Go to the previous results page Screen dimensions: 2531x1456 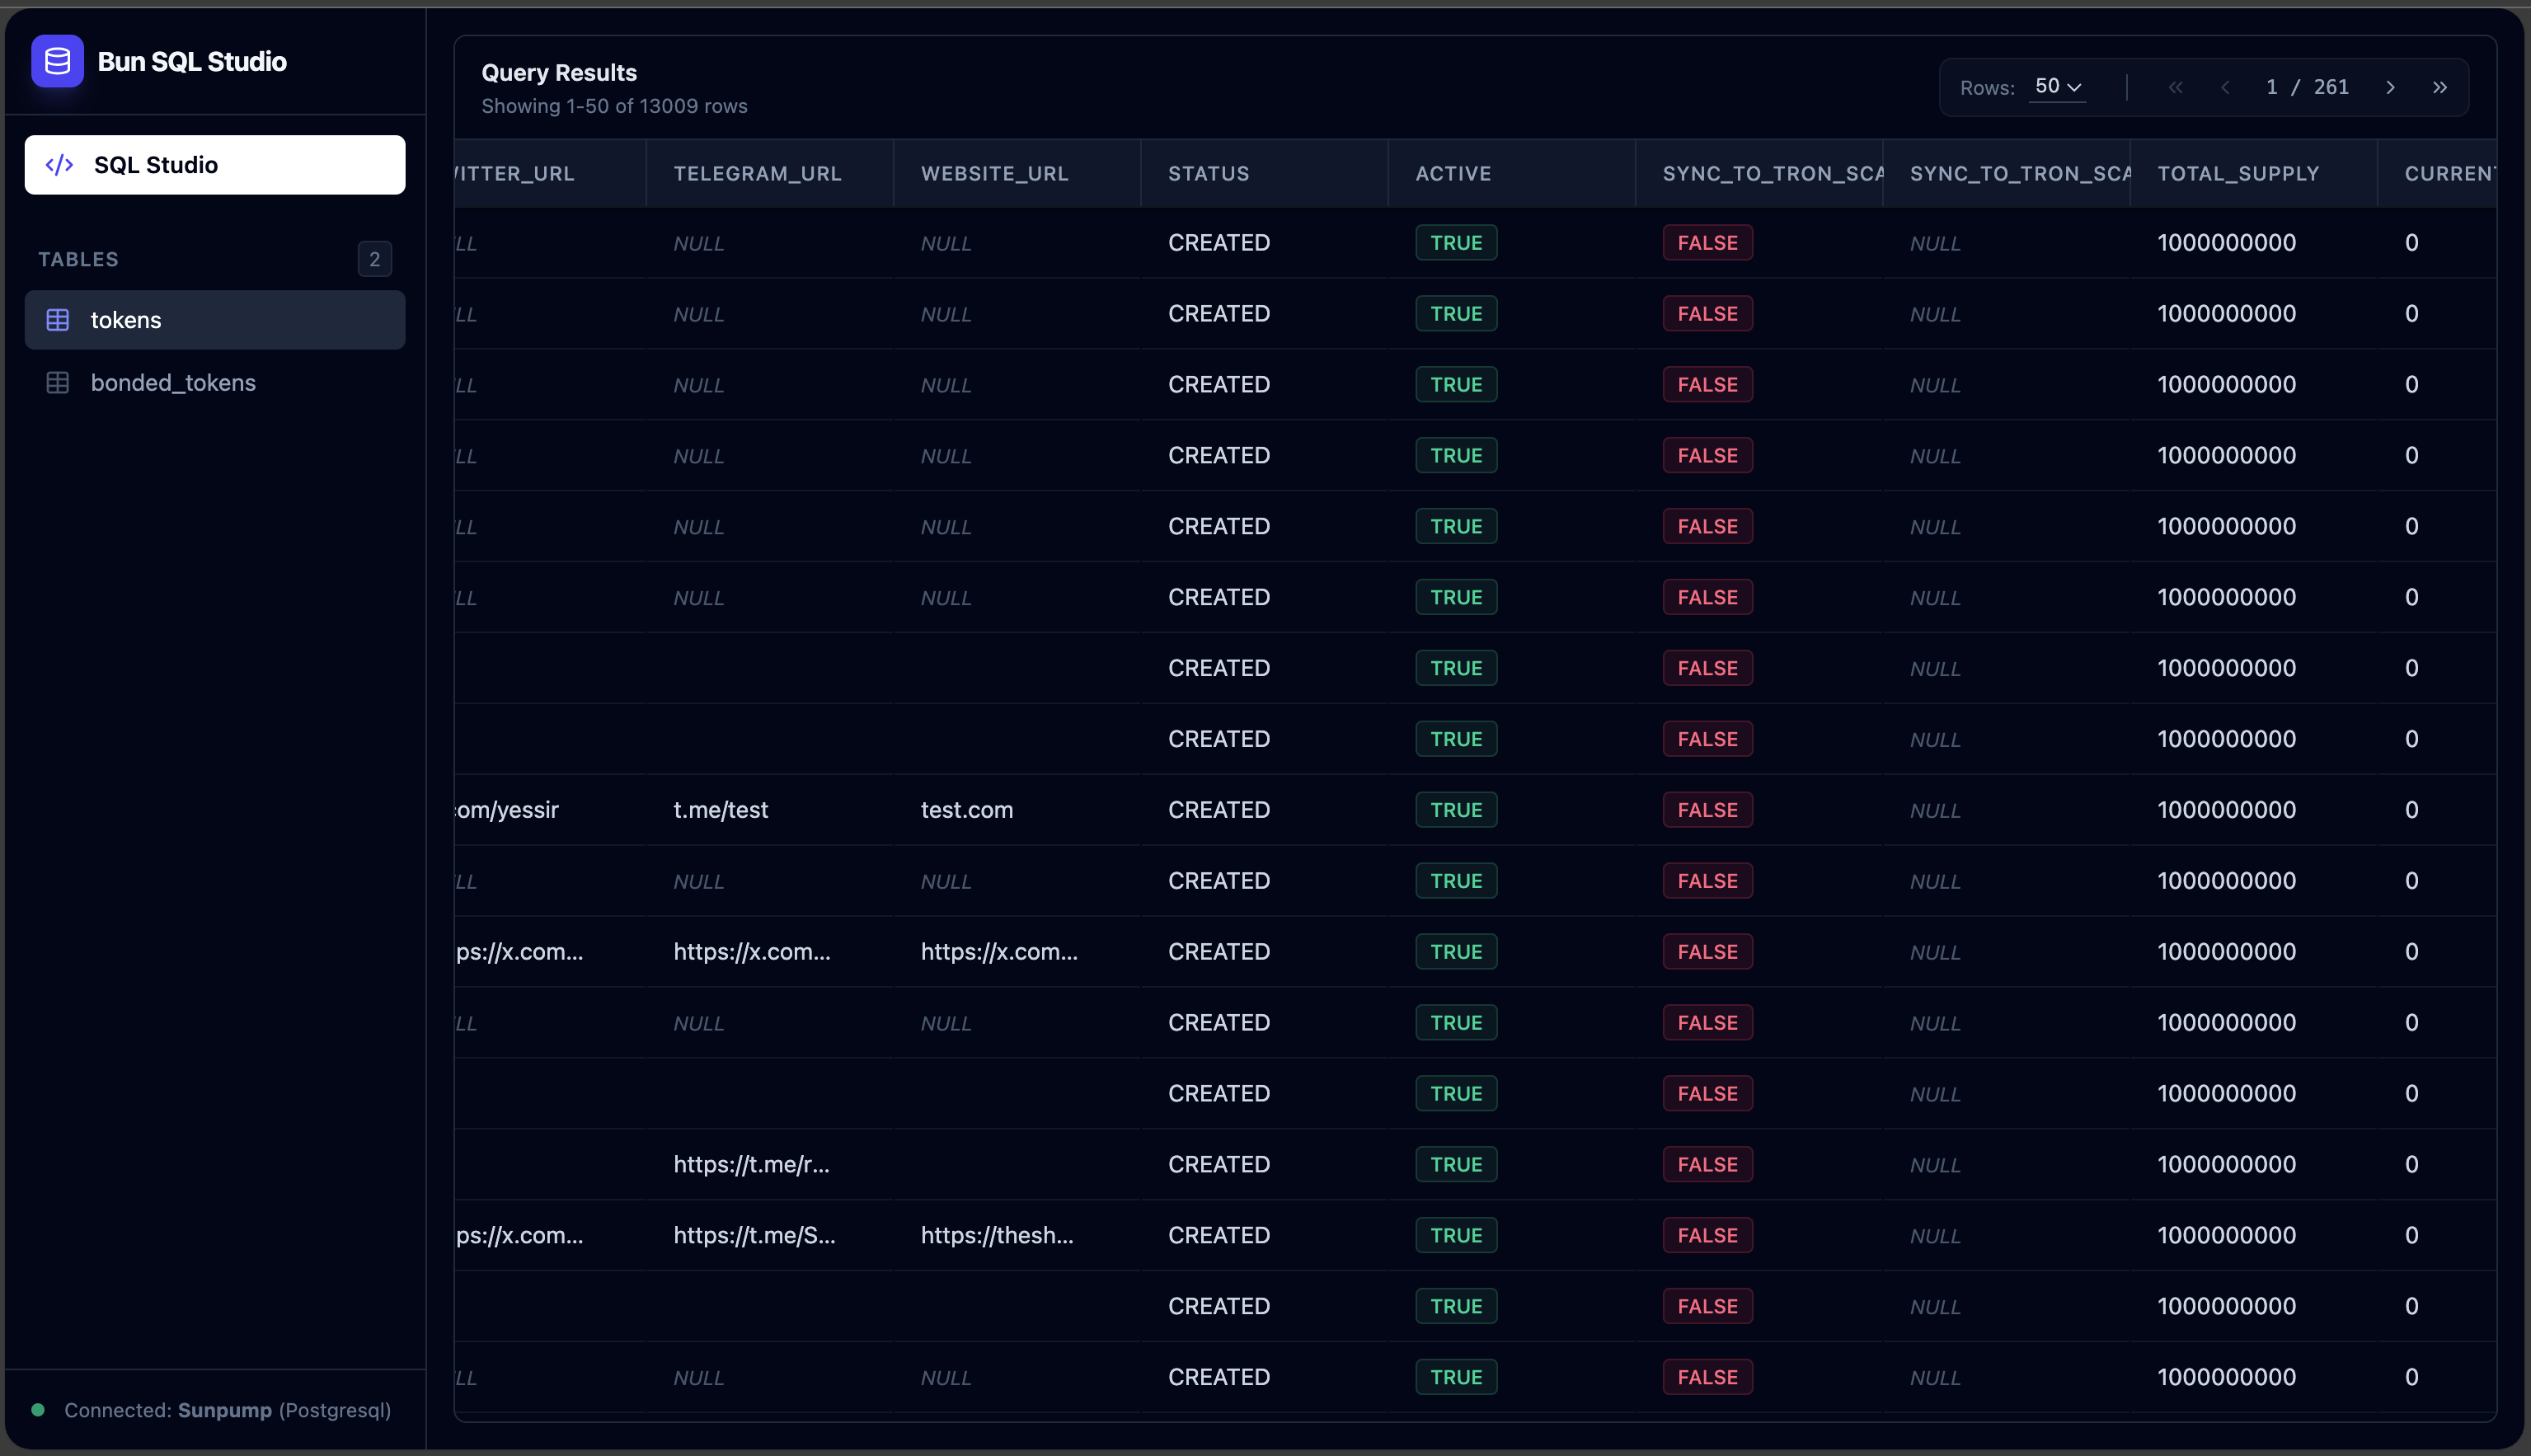[x=2225, y=87]
